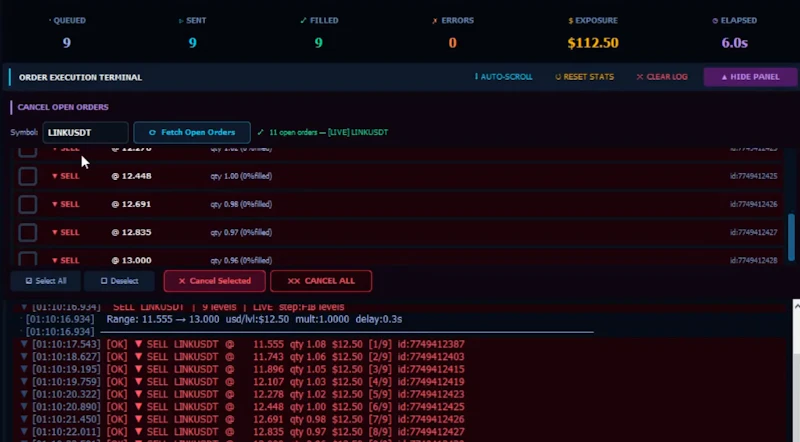The image size is (800, 442).
Task: Click the X icon beside CLEAR LOG
Action: tap(640, 77)
